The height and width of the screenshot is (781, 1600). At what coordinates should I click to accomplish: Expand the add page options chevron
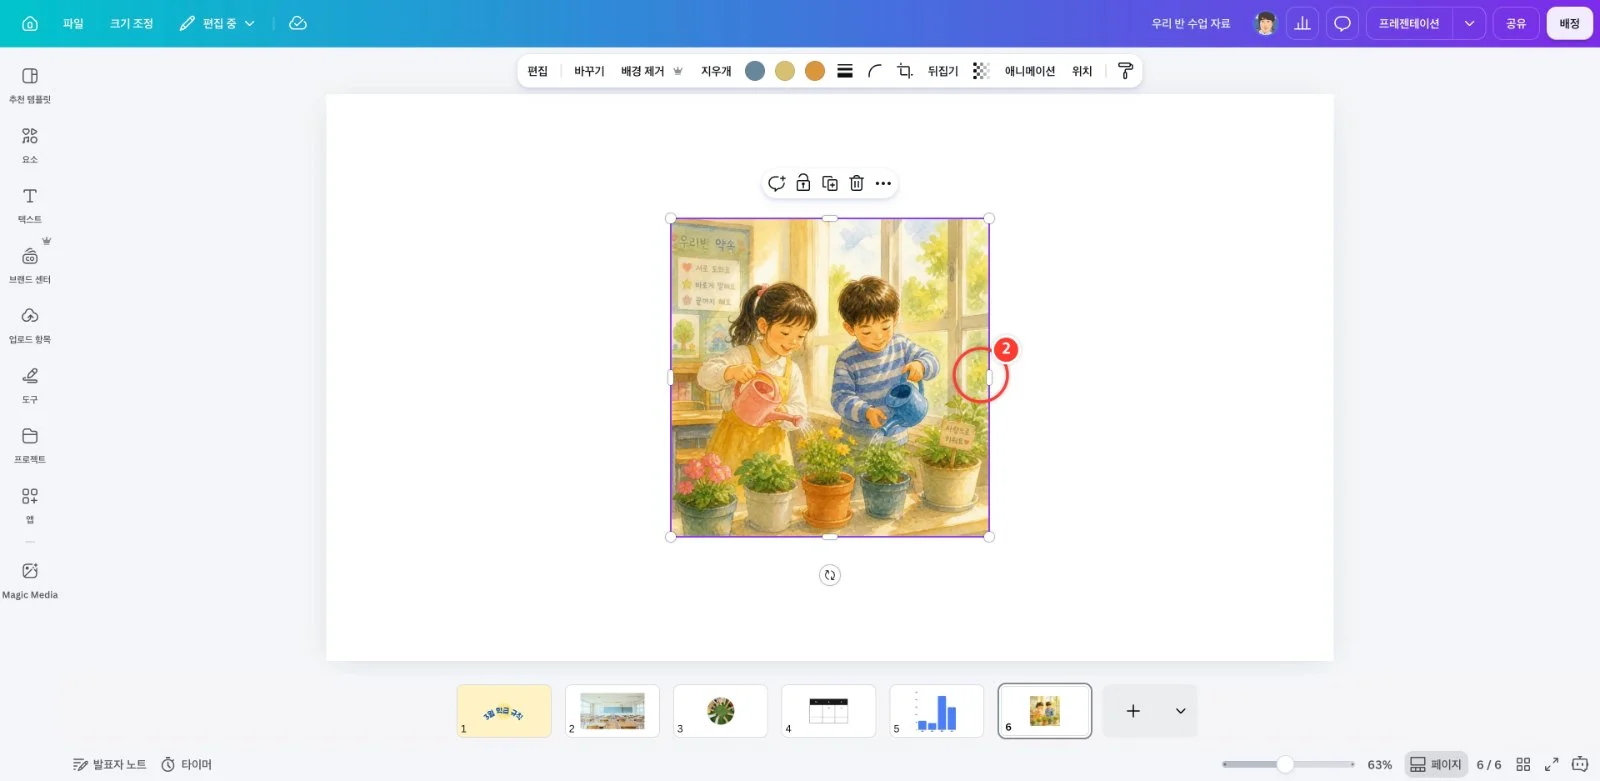tap(1180, 711)
